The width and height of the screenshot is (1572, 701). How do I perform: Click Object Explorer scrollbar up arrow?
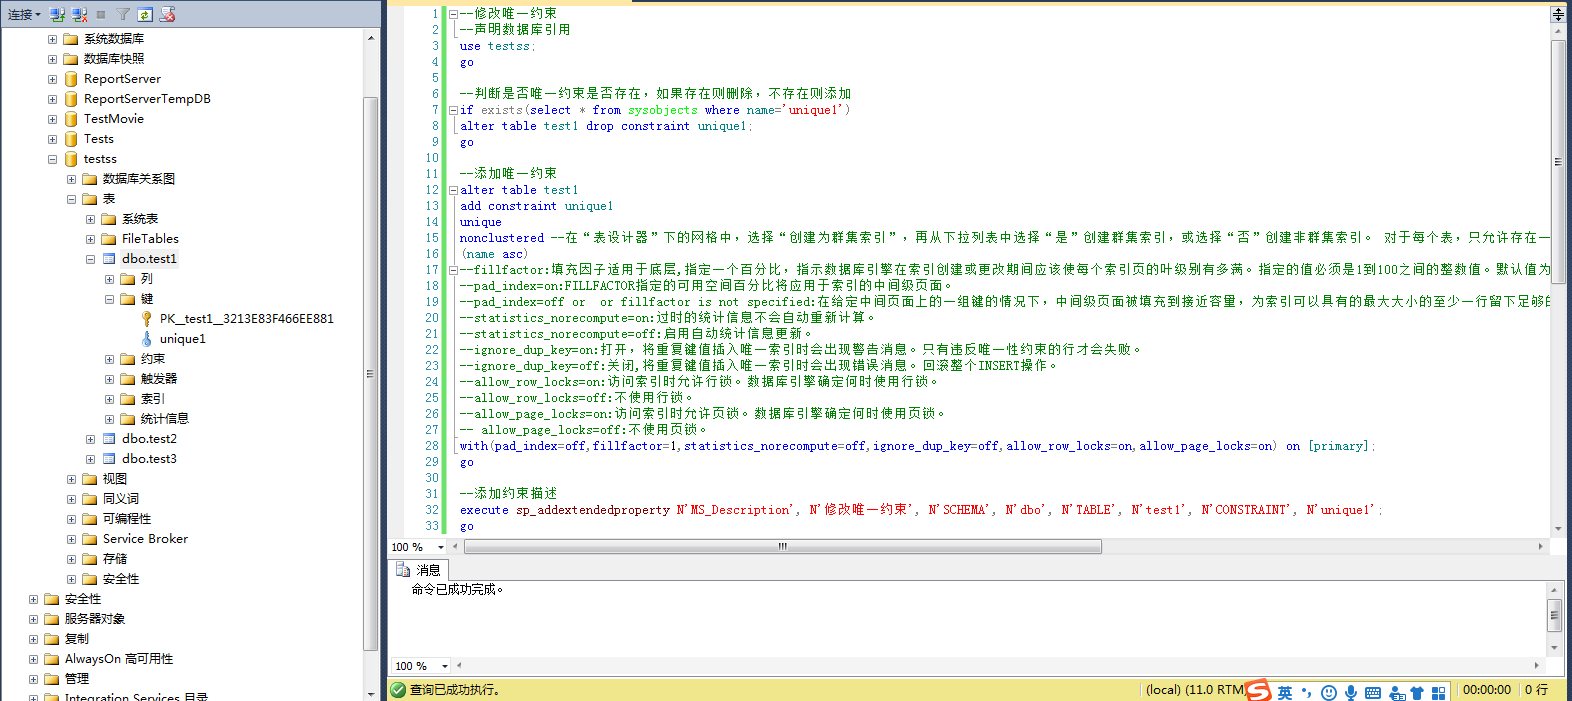371,38
